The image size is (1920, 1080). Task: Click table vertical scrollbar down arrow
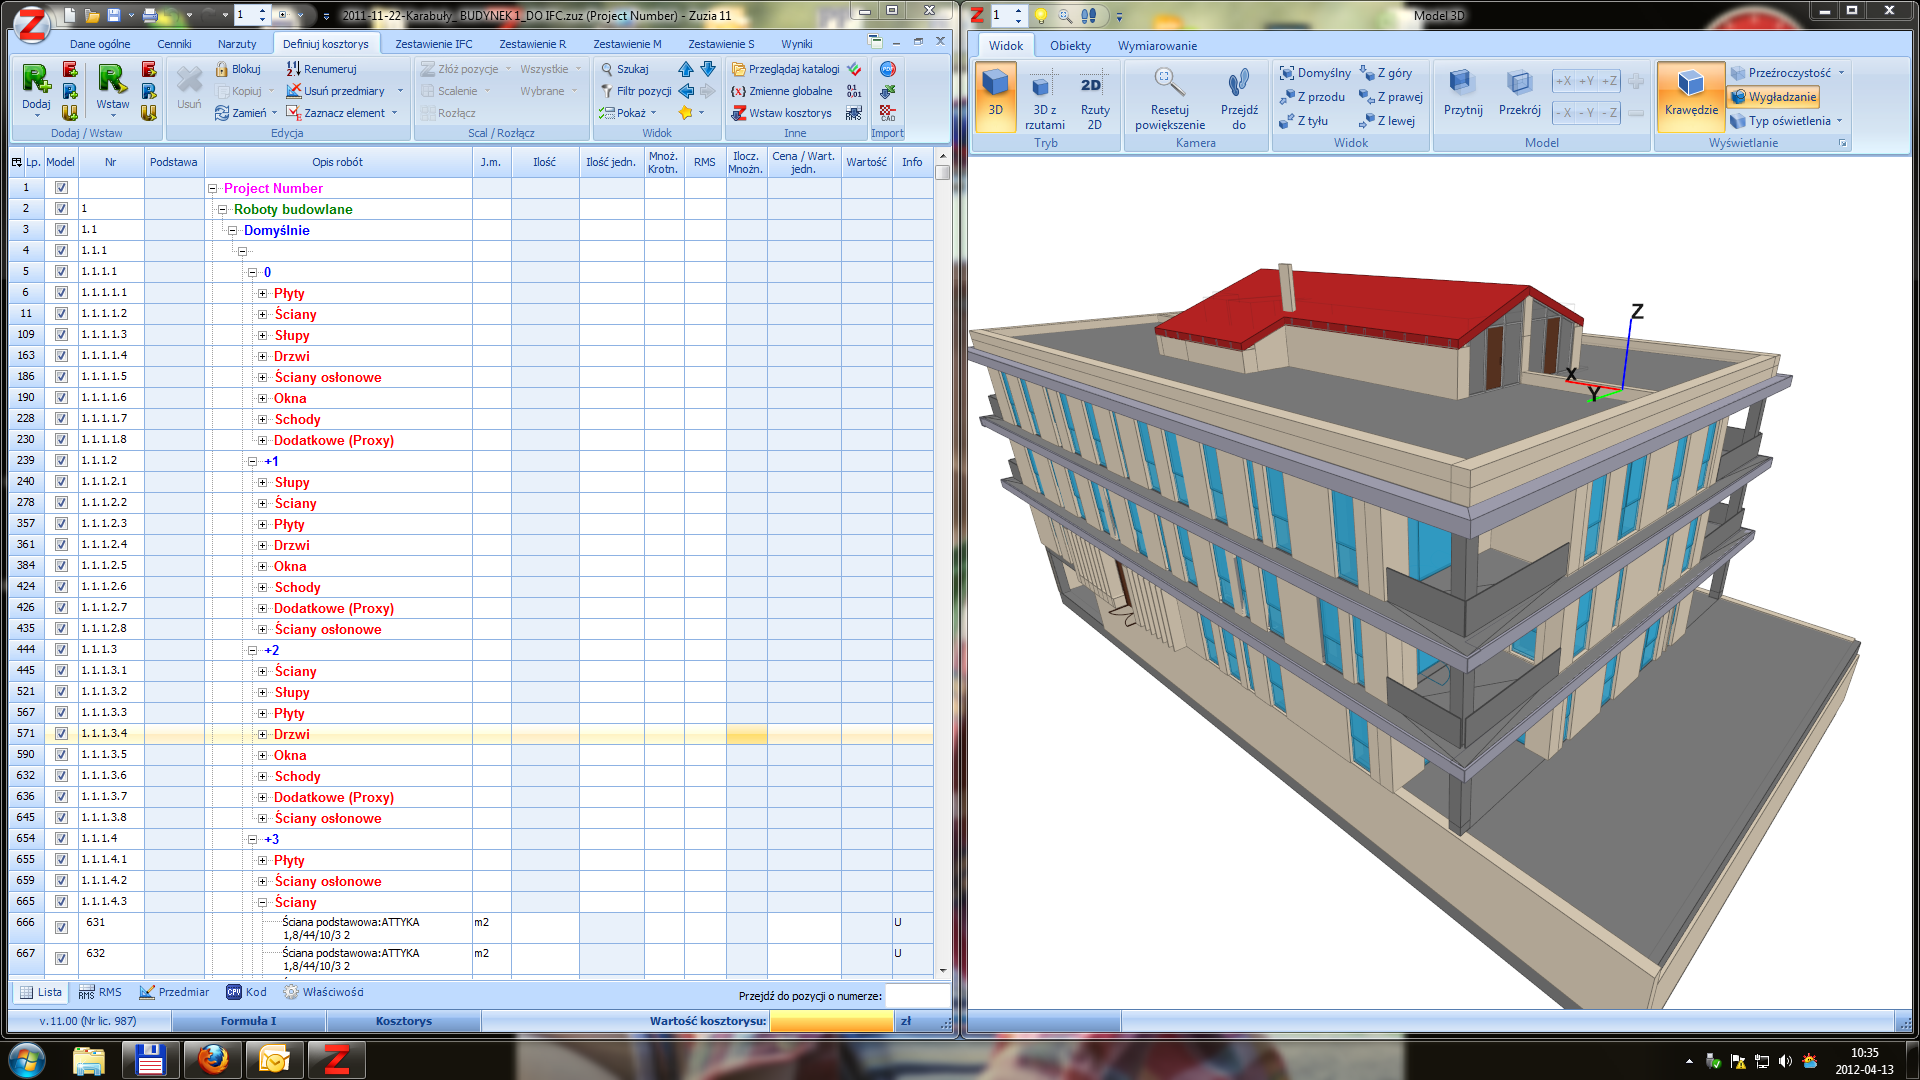pos(942,970)
